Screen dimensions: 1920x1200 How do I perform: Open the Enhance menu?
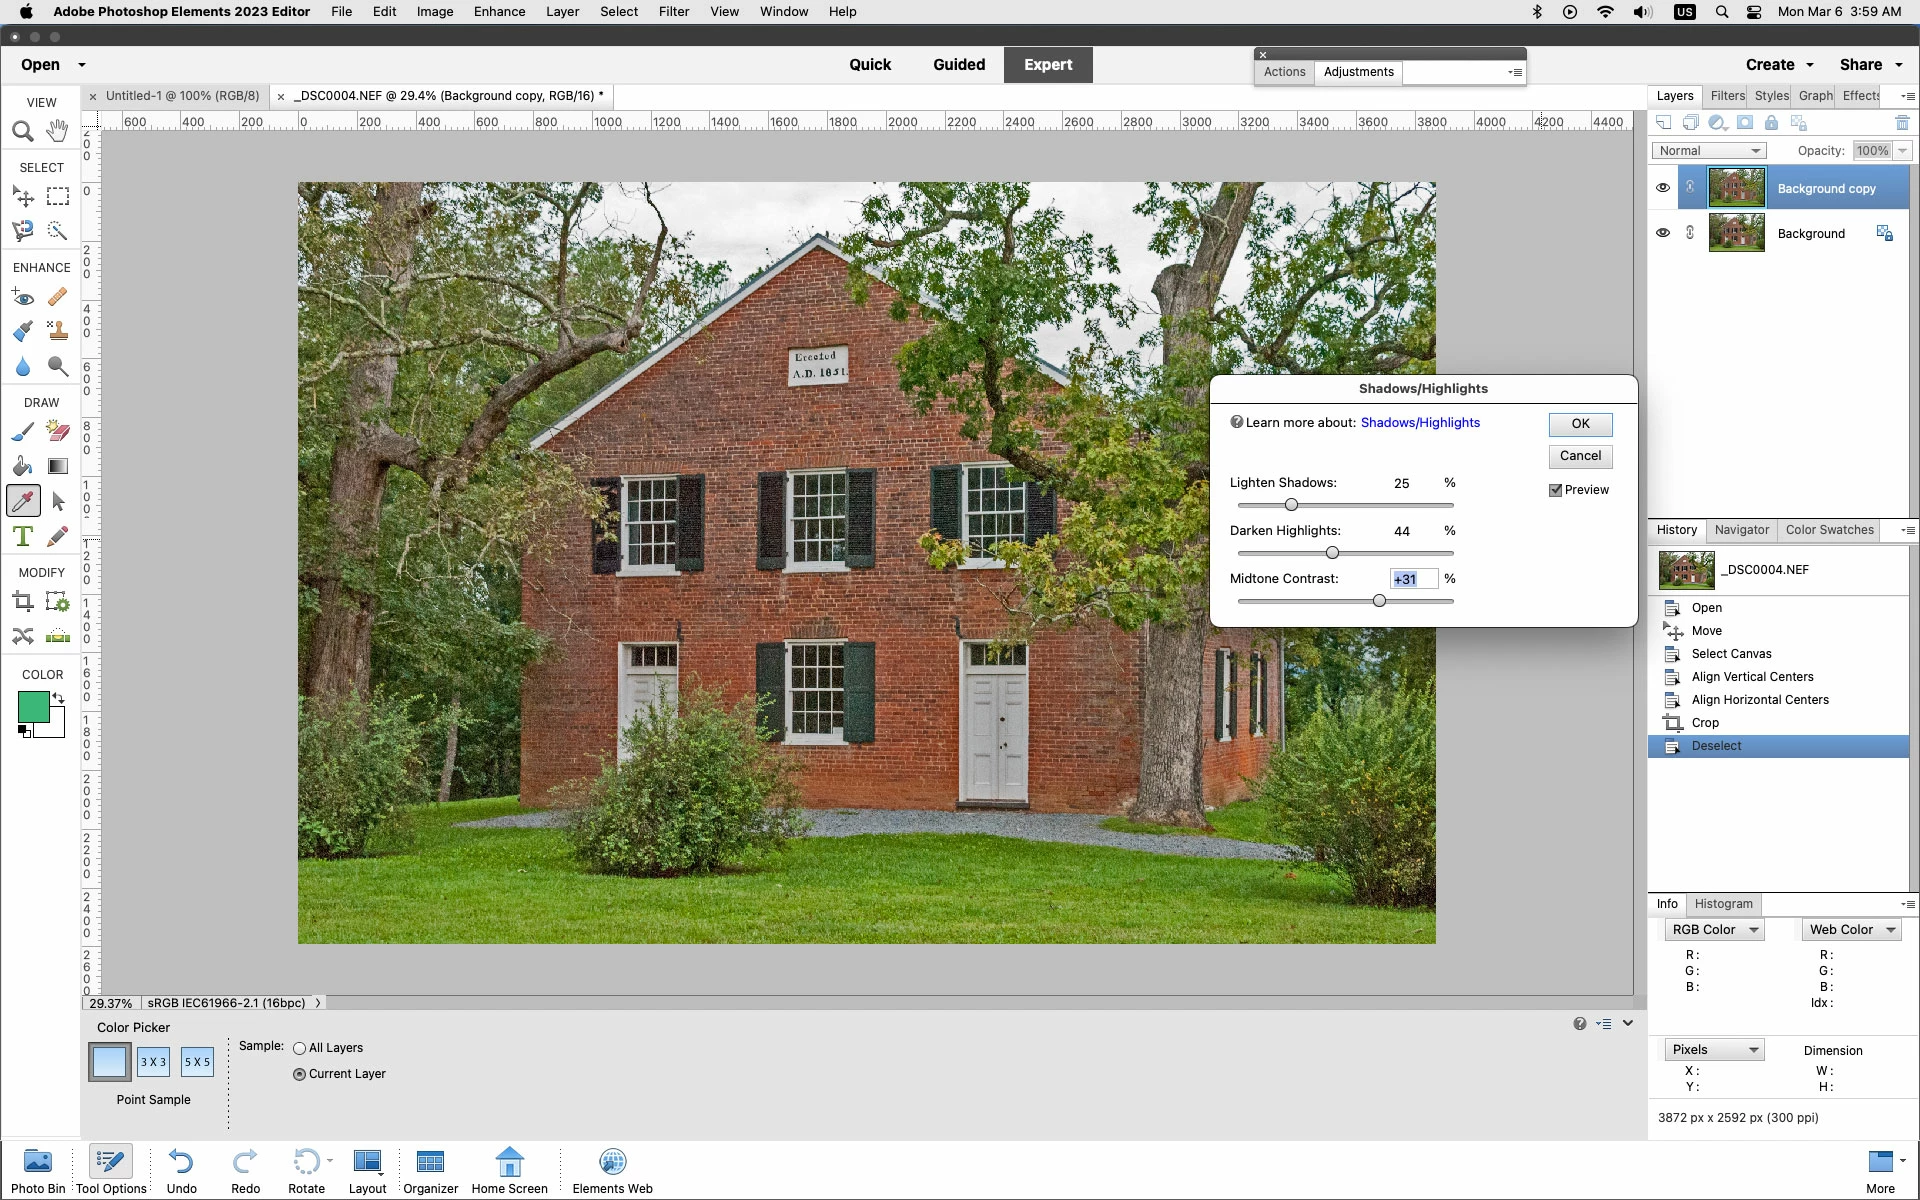499,12
